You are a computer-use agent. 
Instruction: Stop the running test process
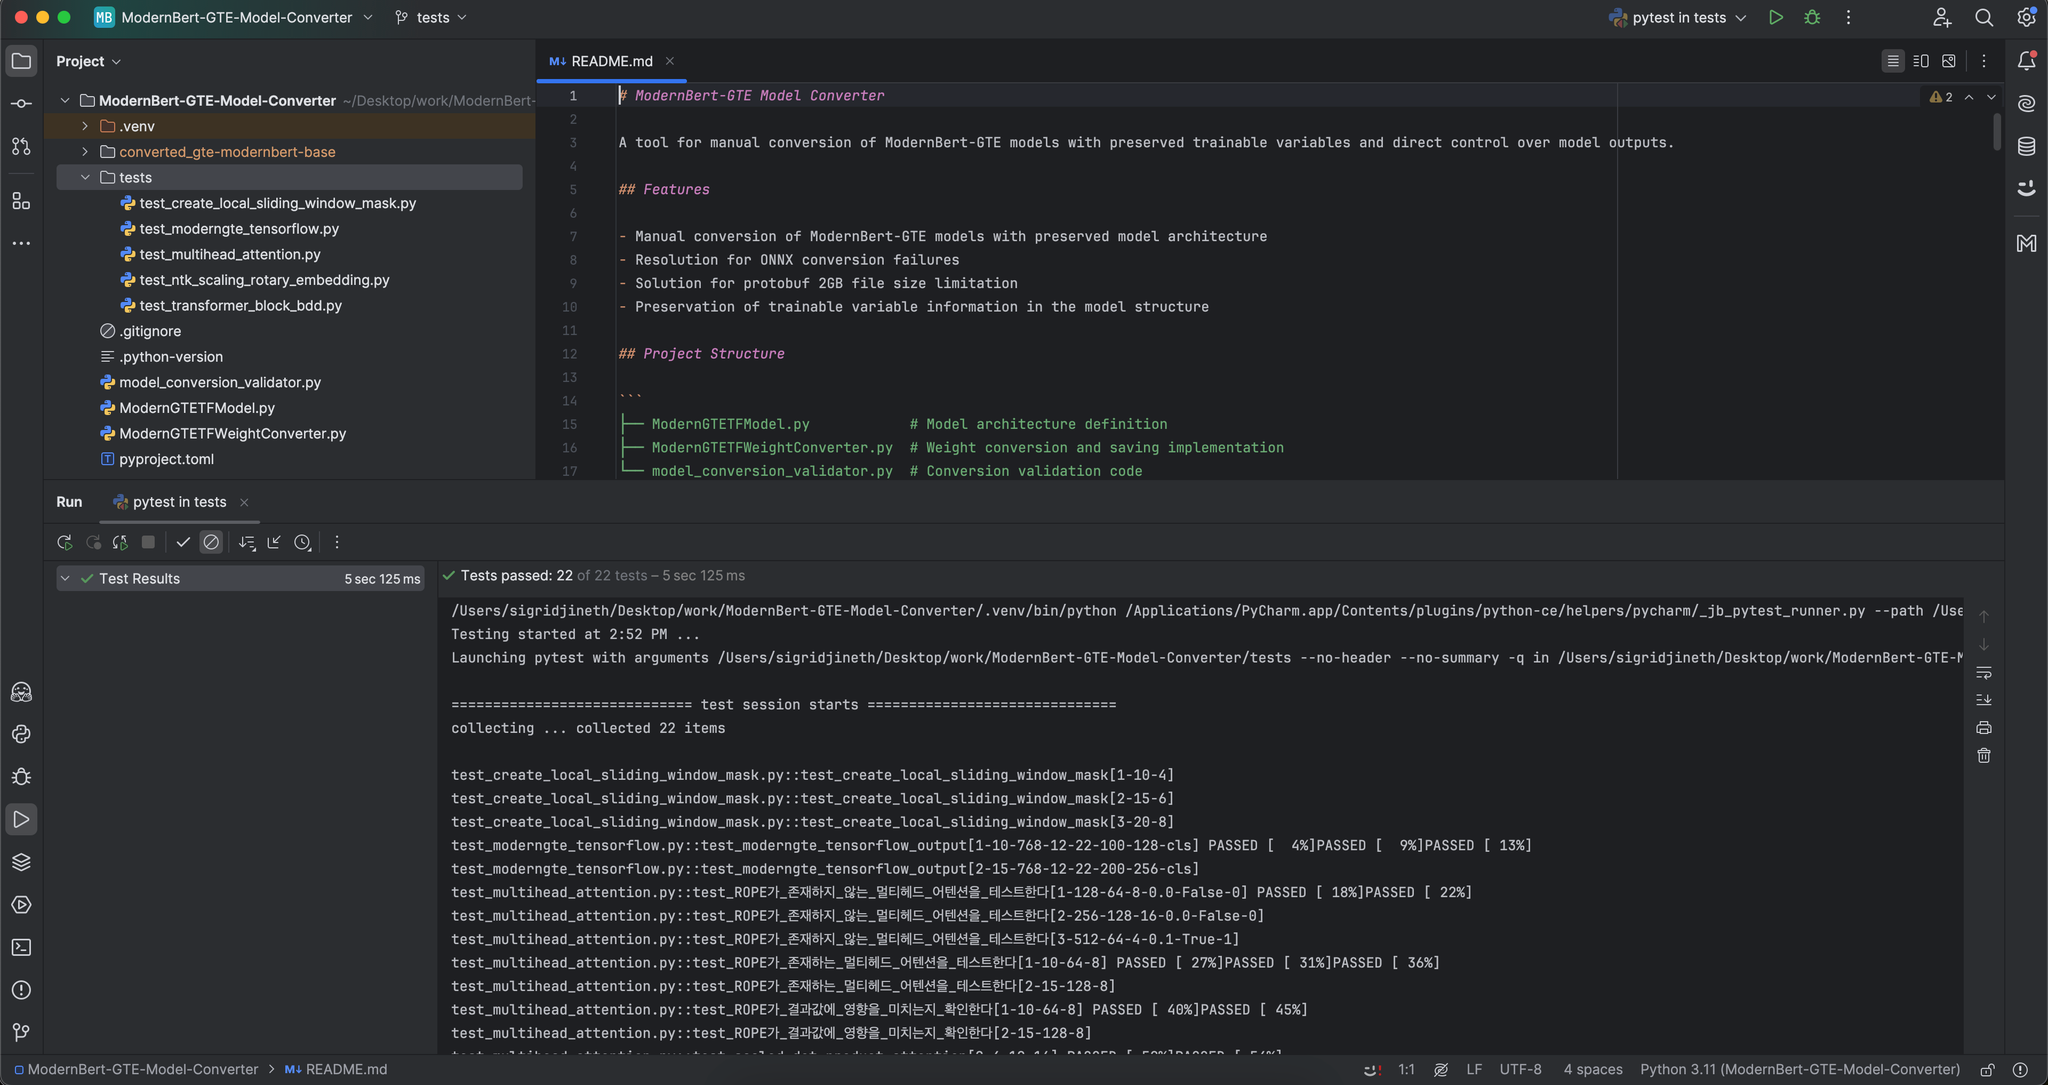148,542
